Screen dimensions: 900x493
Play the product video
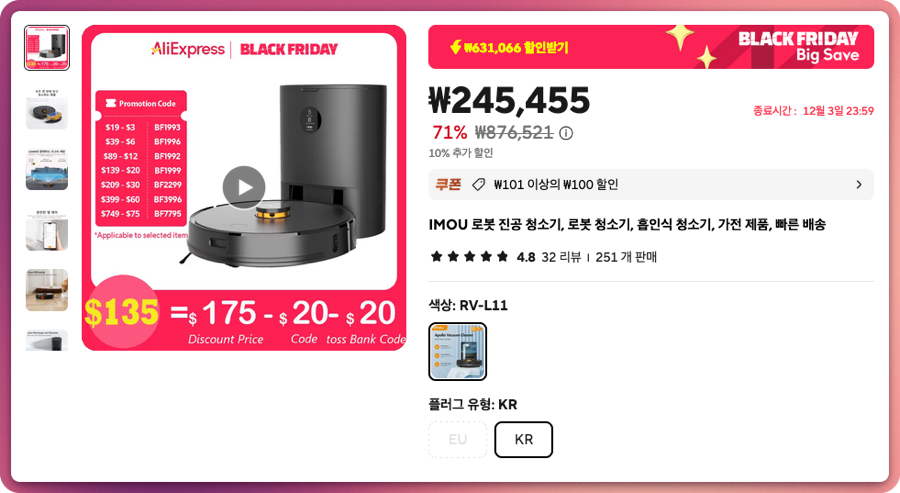[x=244, y=187]
